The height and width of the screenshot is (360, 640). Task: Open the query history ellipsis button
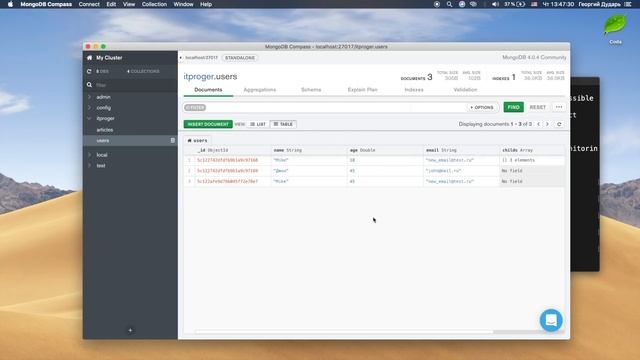(559, 107)
